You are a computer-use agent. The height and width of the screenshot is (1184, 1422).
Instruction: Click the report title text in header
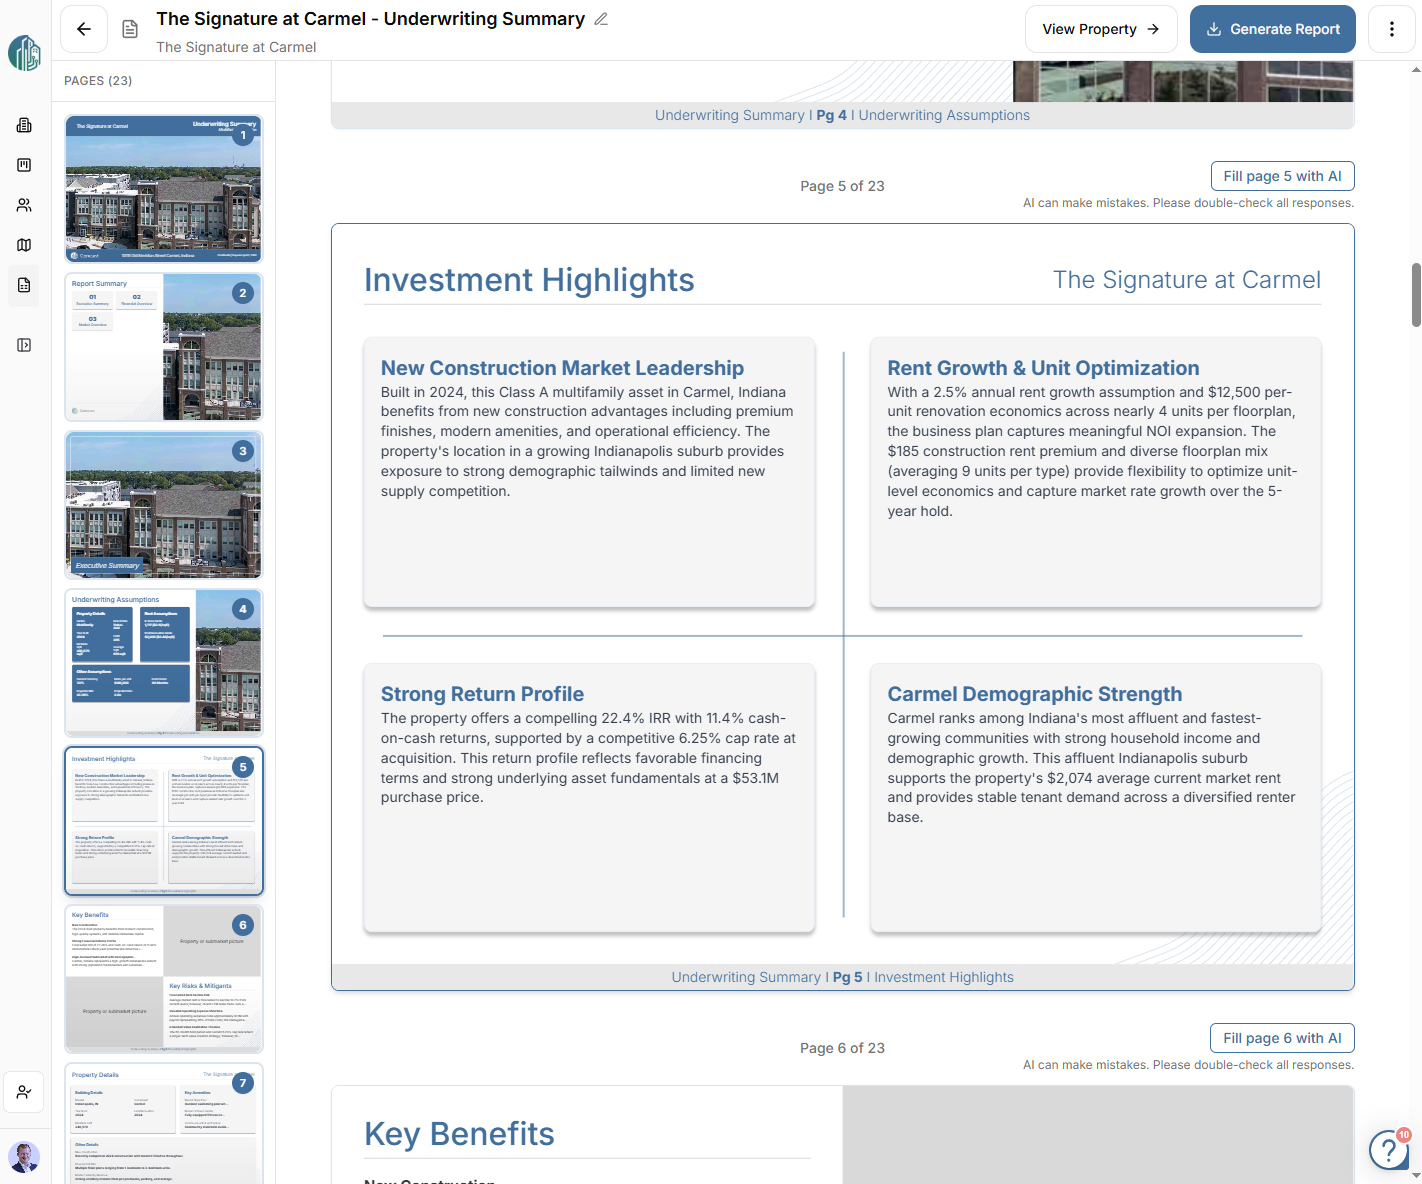tap(370, 19)
